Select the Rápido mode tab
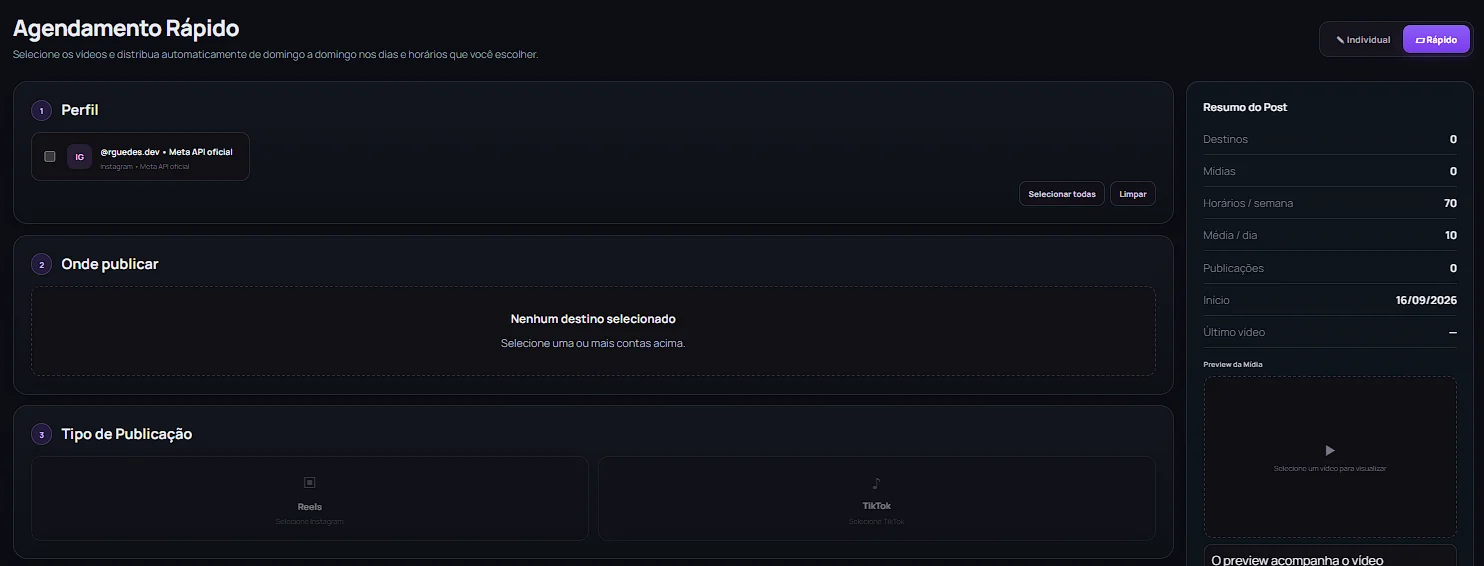The image size is (1484, 566). pyautogui.click(x=1436, y=40)
